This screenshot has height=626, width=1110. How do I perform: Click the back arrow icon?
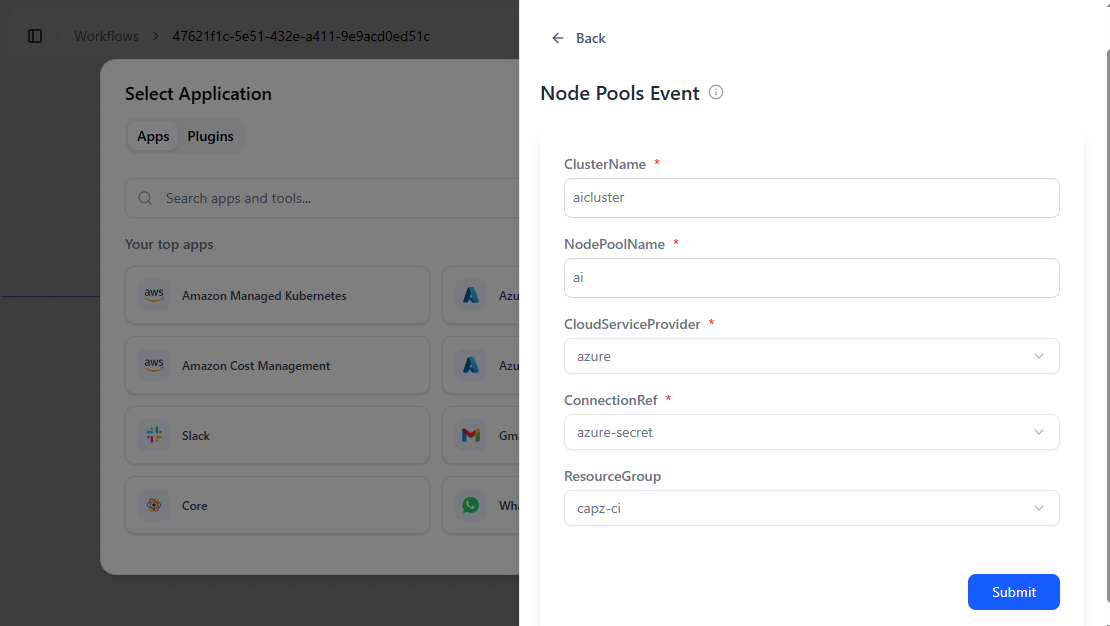point(558,38)
